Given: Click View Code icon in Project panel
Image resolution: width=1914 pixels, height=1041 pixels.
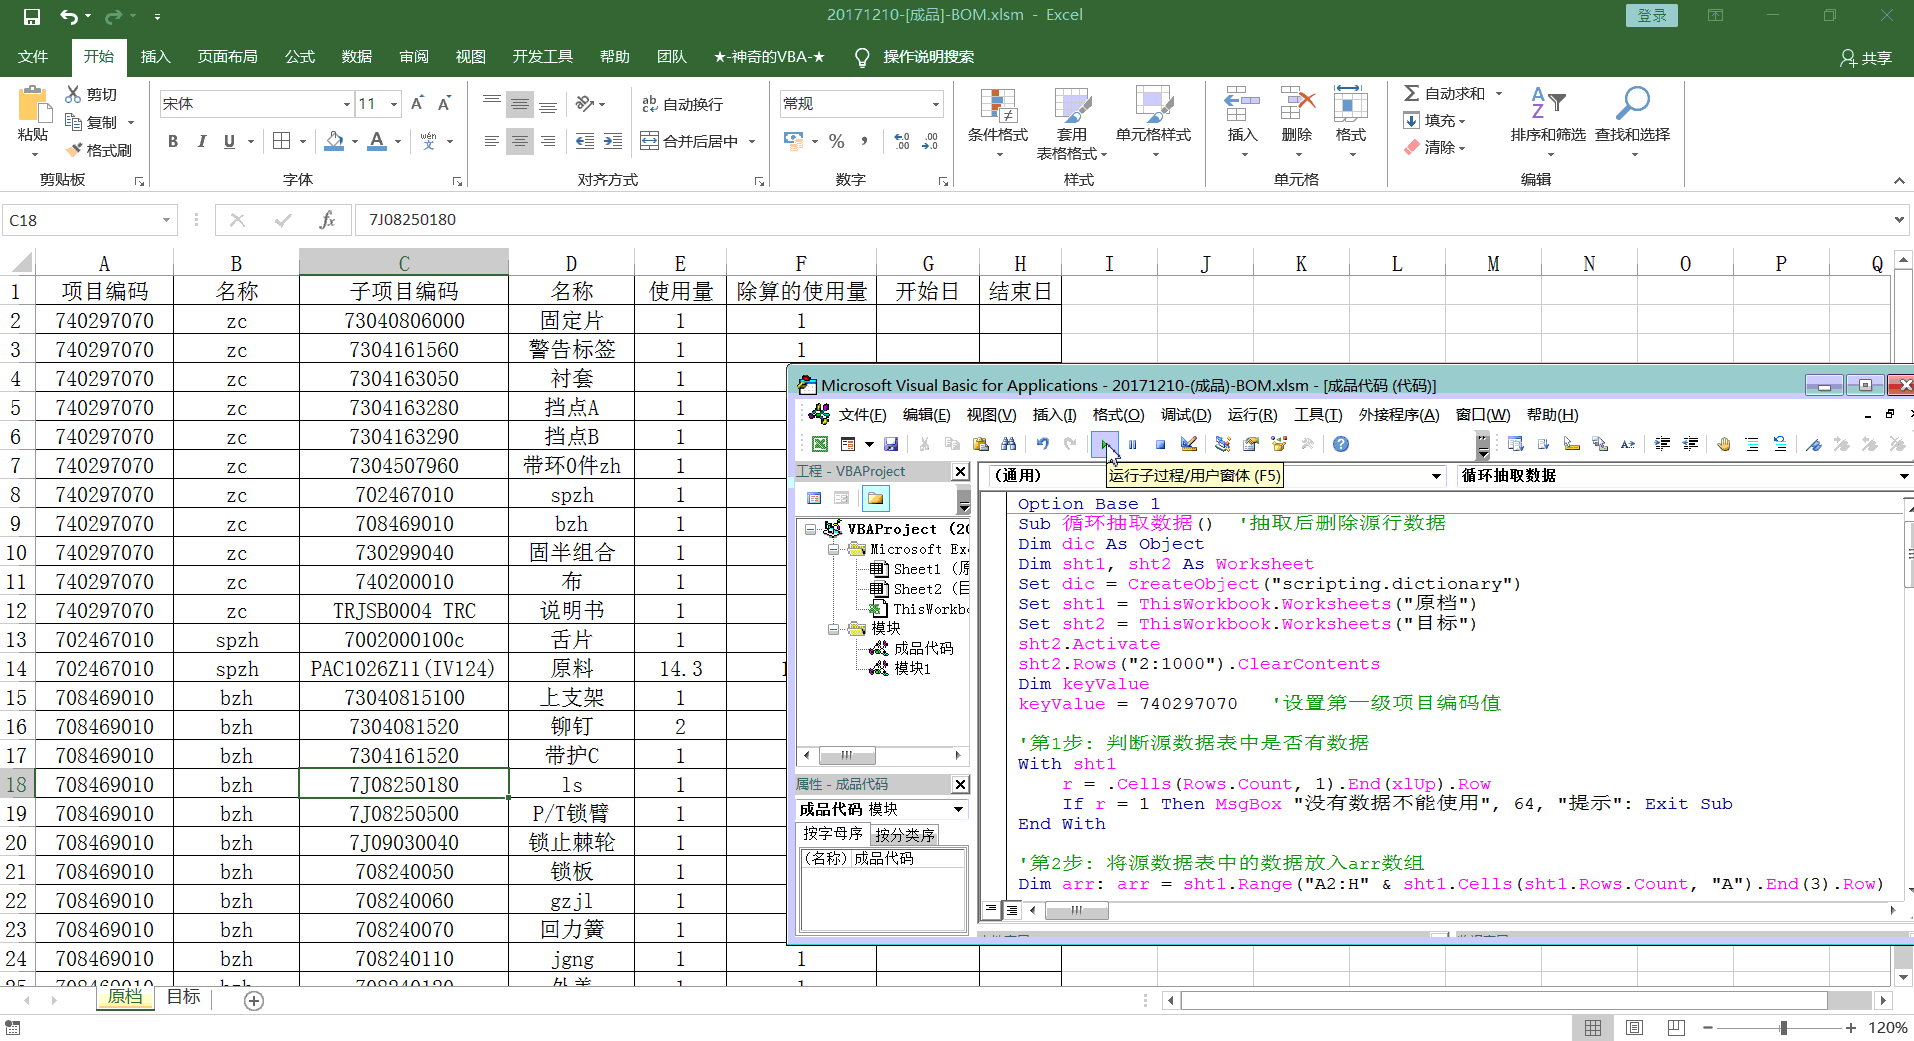Looking at the screenshot, I should (x=814, y=498).
